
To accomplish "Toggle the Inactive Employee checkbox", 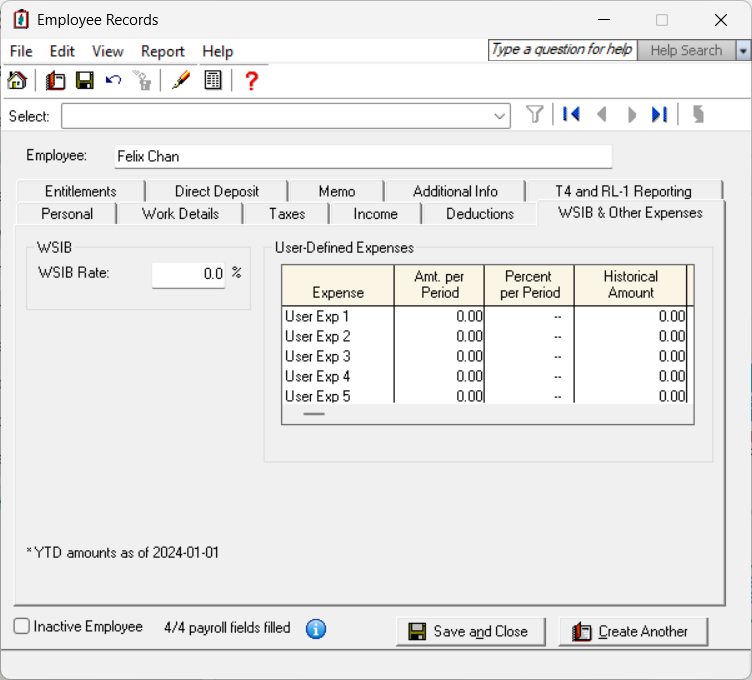I will [22, 626].
